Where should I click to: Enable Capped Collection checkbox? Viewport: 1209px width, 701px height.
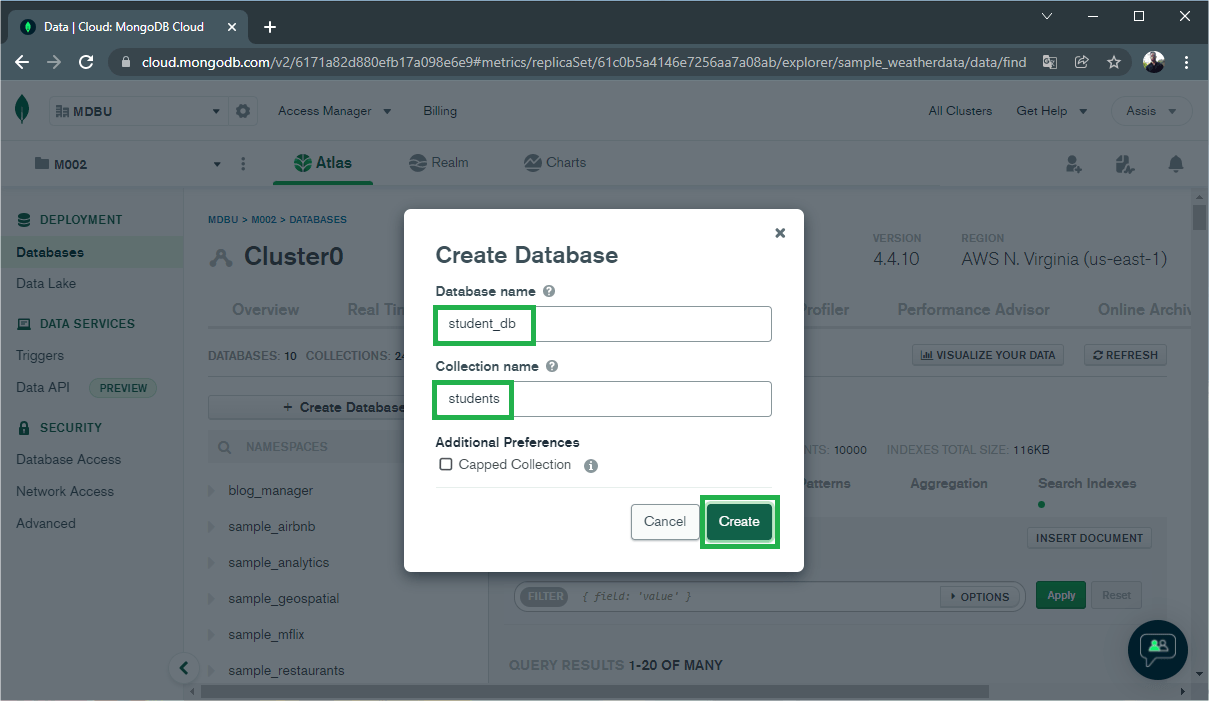[446, 464]
